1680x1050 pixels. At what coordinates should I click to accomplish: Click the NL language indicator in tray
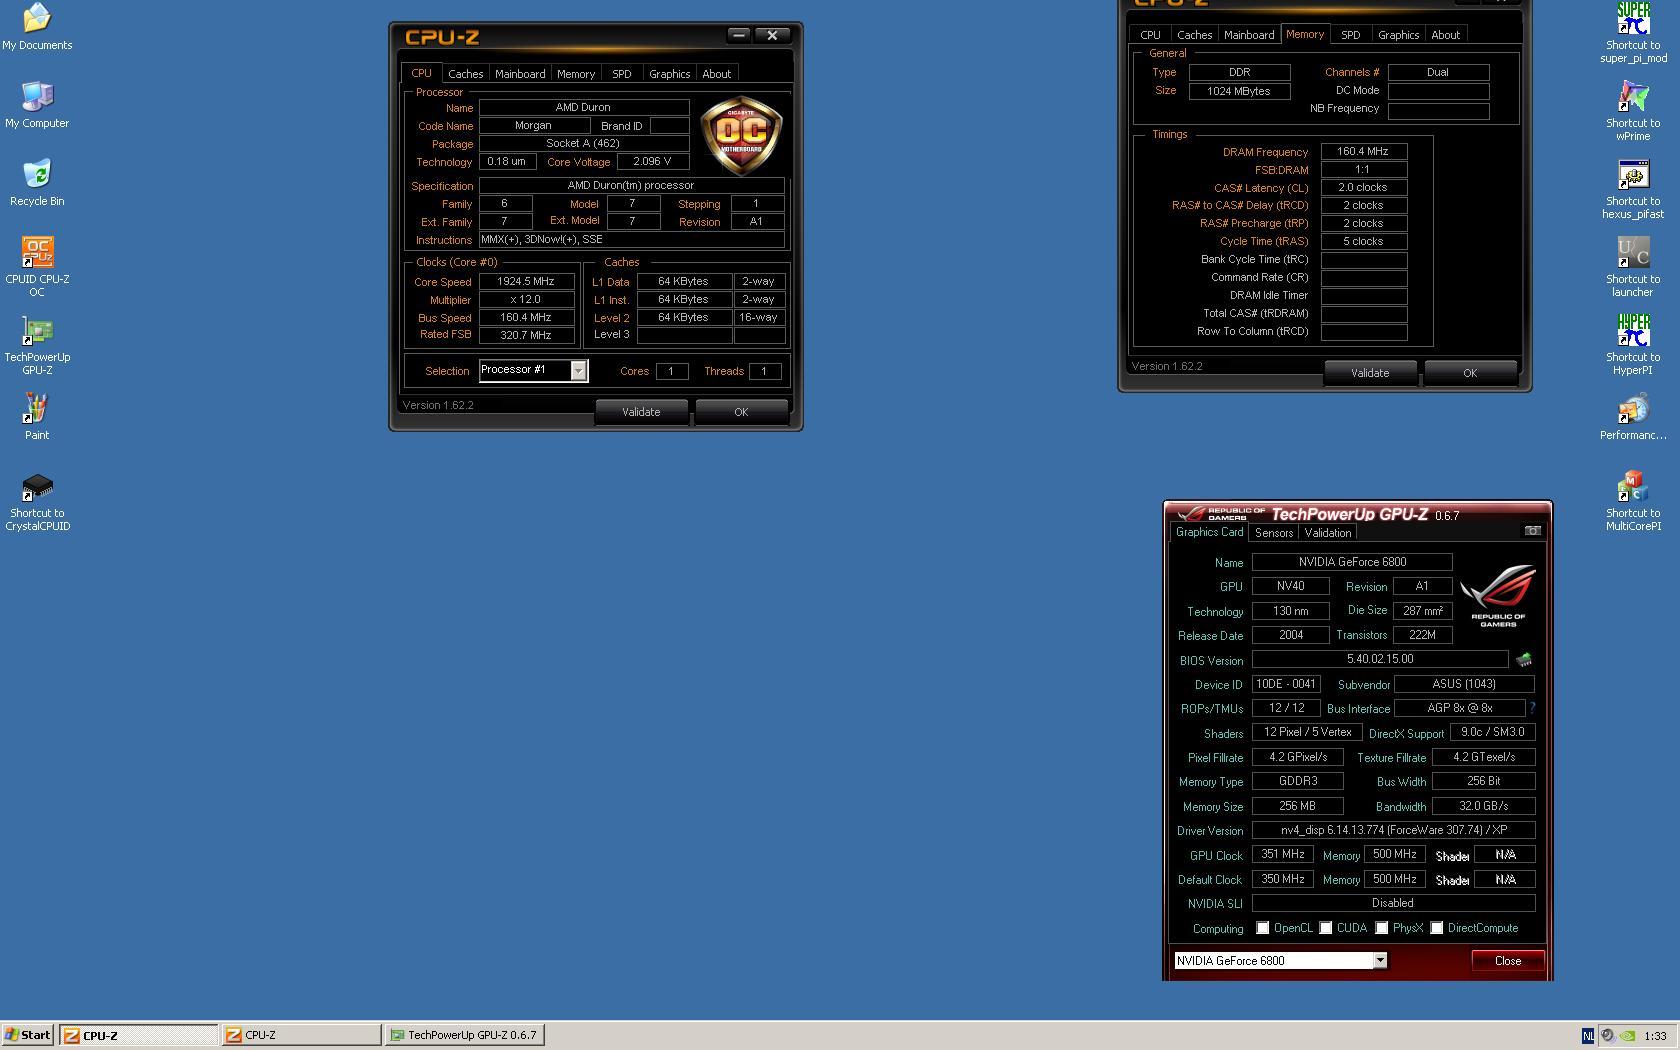[x=1588, y=1036]
